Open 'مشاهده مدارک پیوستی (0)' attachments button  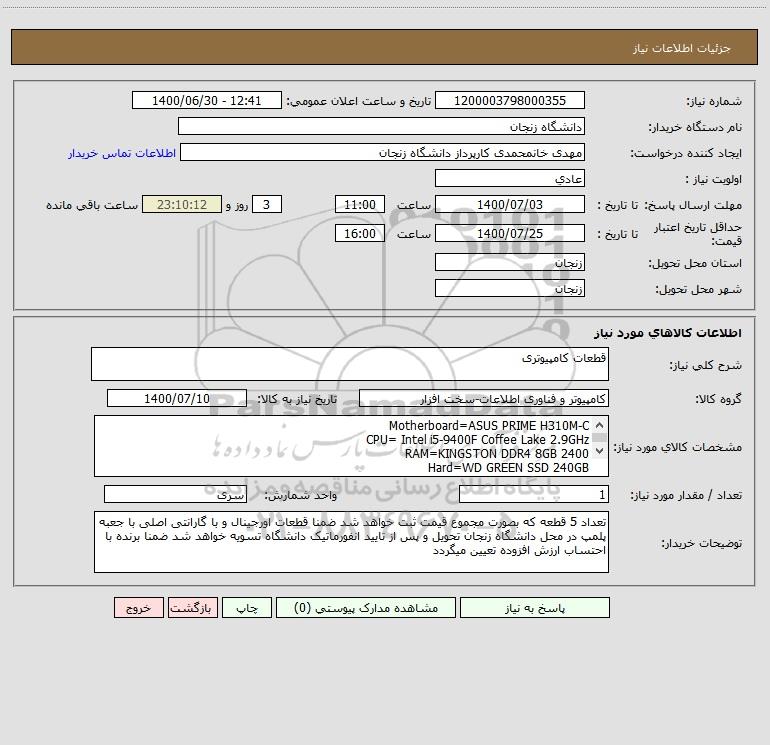click(x=366, y=608)
